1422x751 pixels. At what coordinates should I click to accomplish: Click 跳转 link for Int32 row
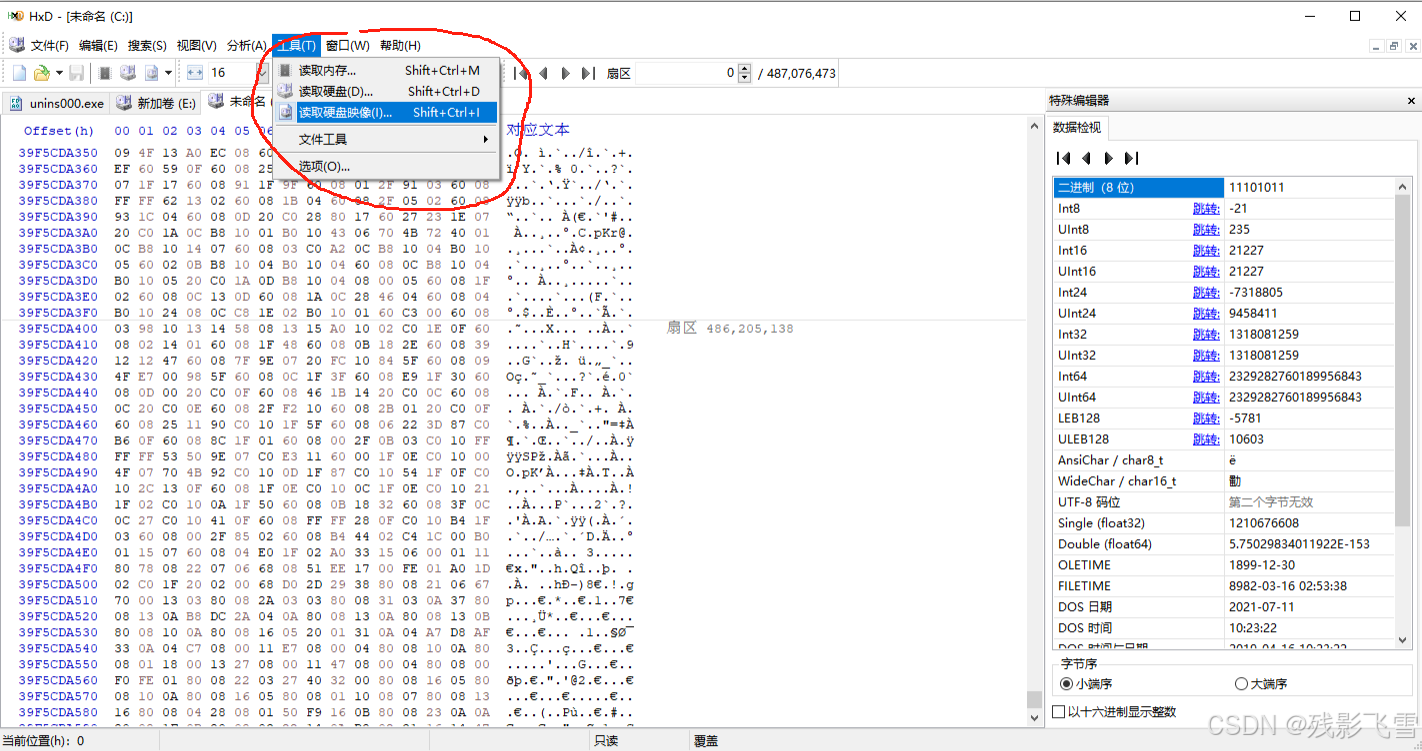coord(1206,334)
